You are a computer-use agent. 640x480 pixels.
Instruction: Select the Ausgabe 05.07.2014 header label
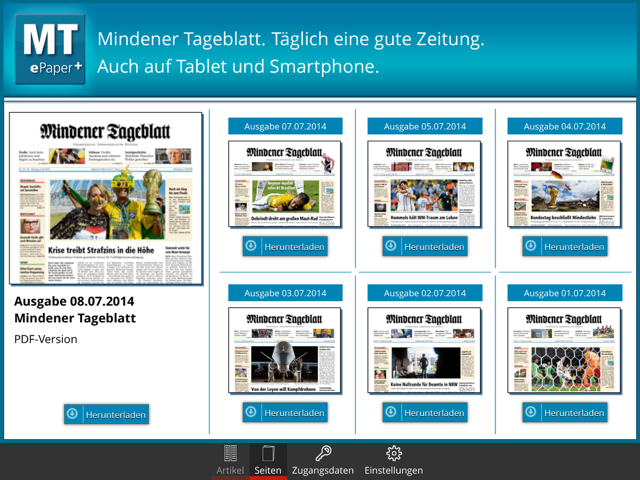click(x=424, y=126)
